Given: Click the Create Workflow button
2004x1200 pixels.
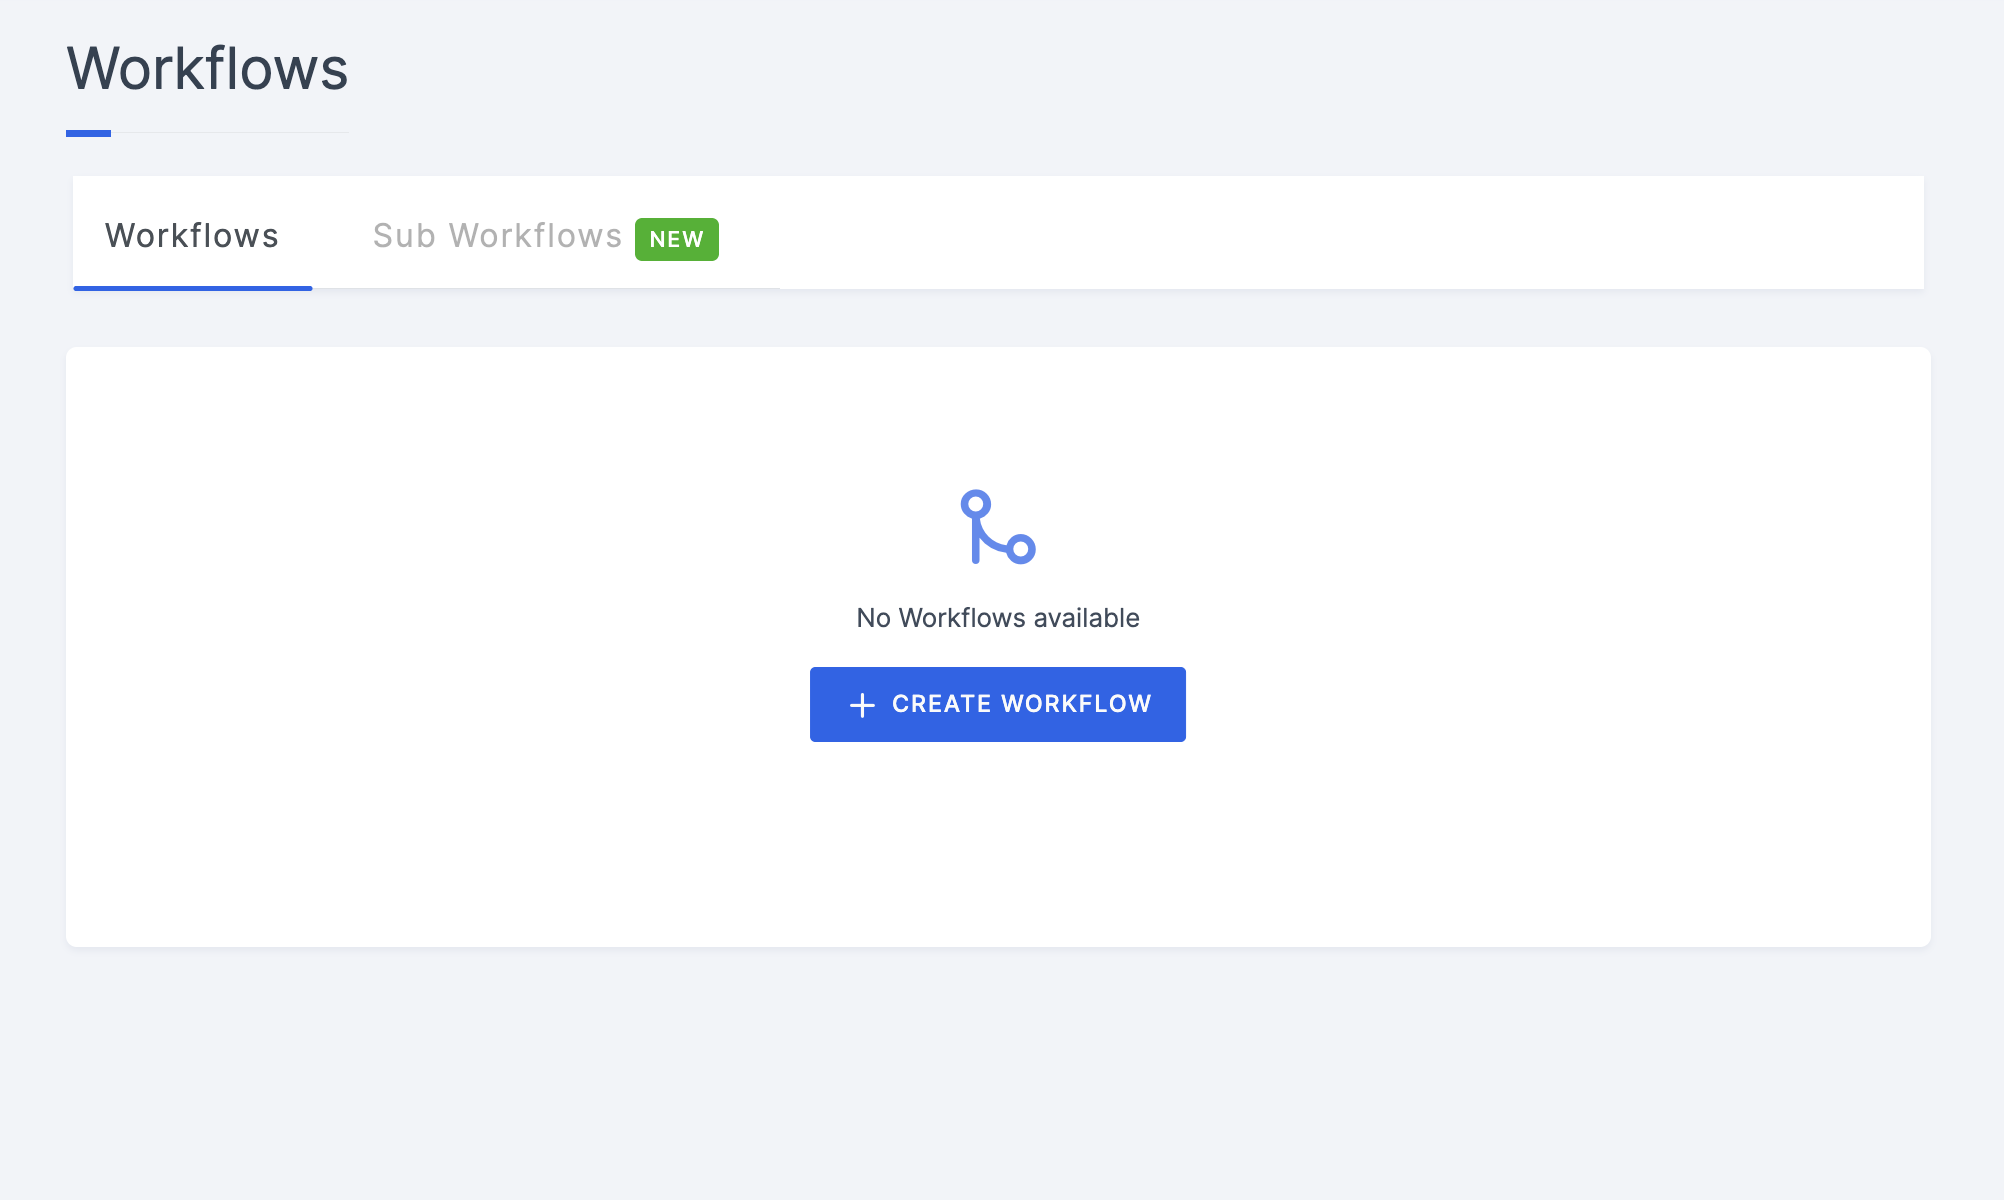Looking at the screenshot, I should coord(998,704).
